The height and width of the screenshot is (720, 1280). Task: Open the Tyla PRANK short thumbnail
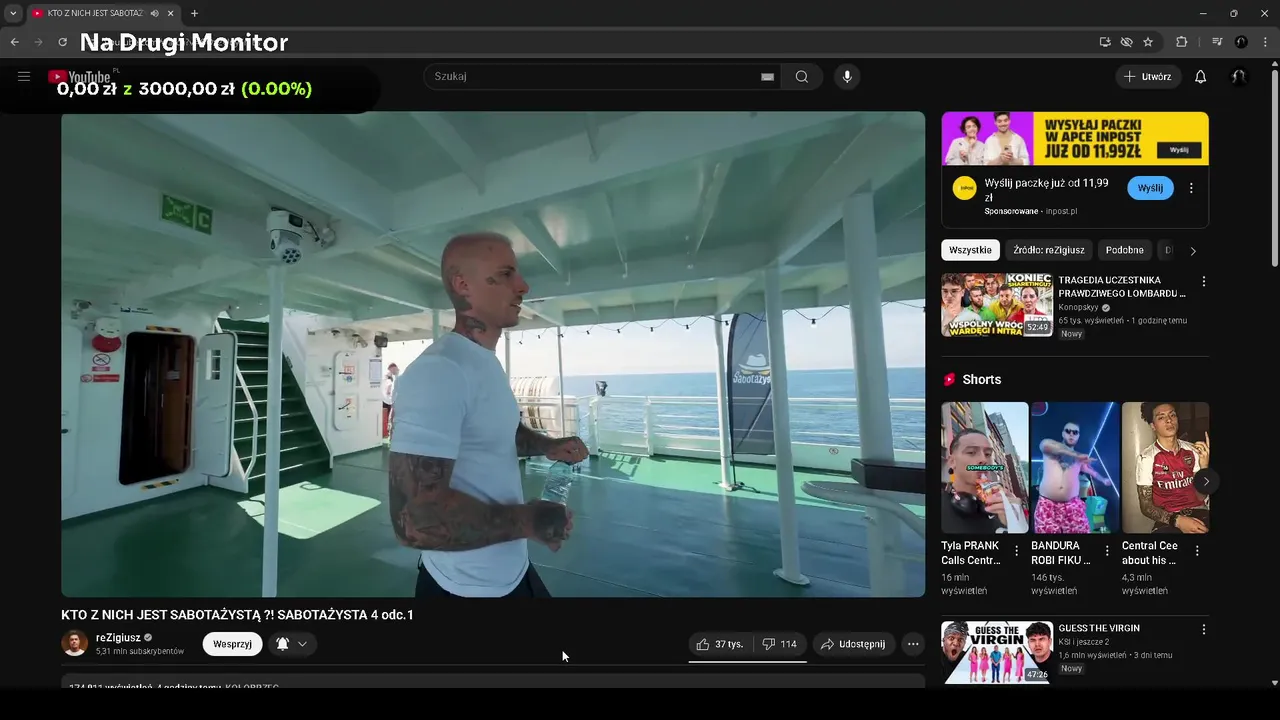pos(984,467)
